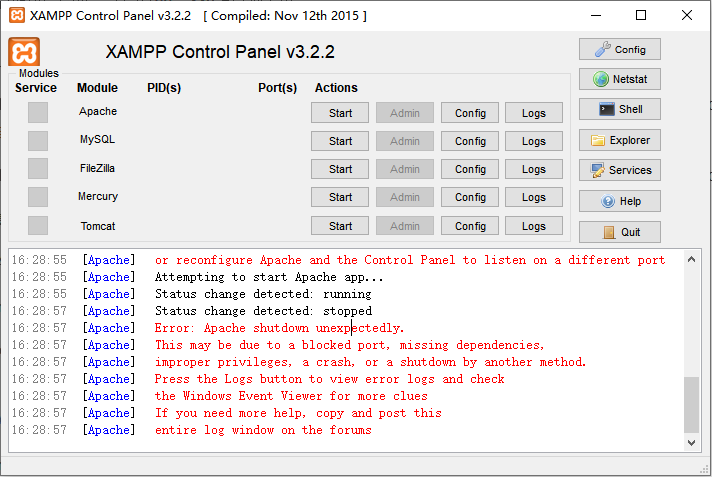Click the MySQL module name

pyautogui.click(x=97, y=139)
